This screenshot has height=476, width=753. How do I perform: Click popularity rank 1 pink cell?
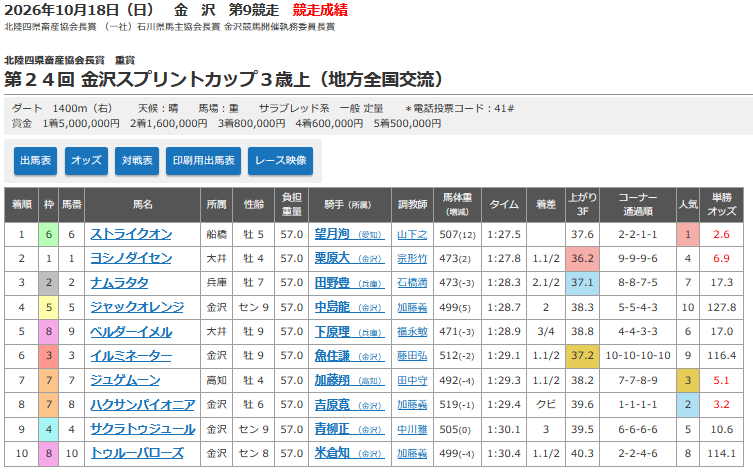click(688, 234)
